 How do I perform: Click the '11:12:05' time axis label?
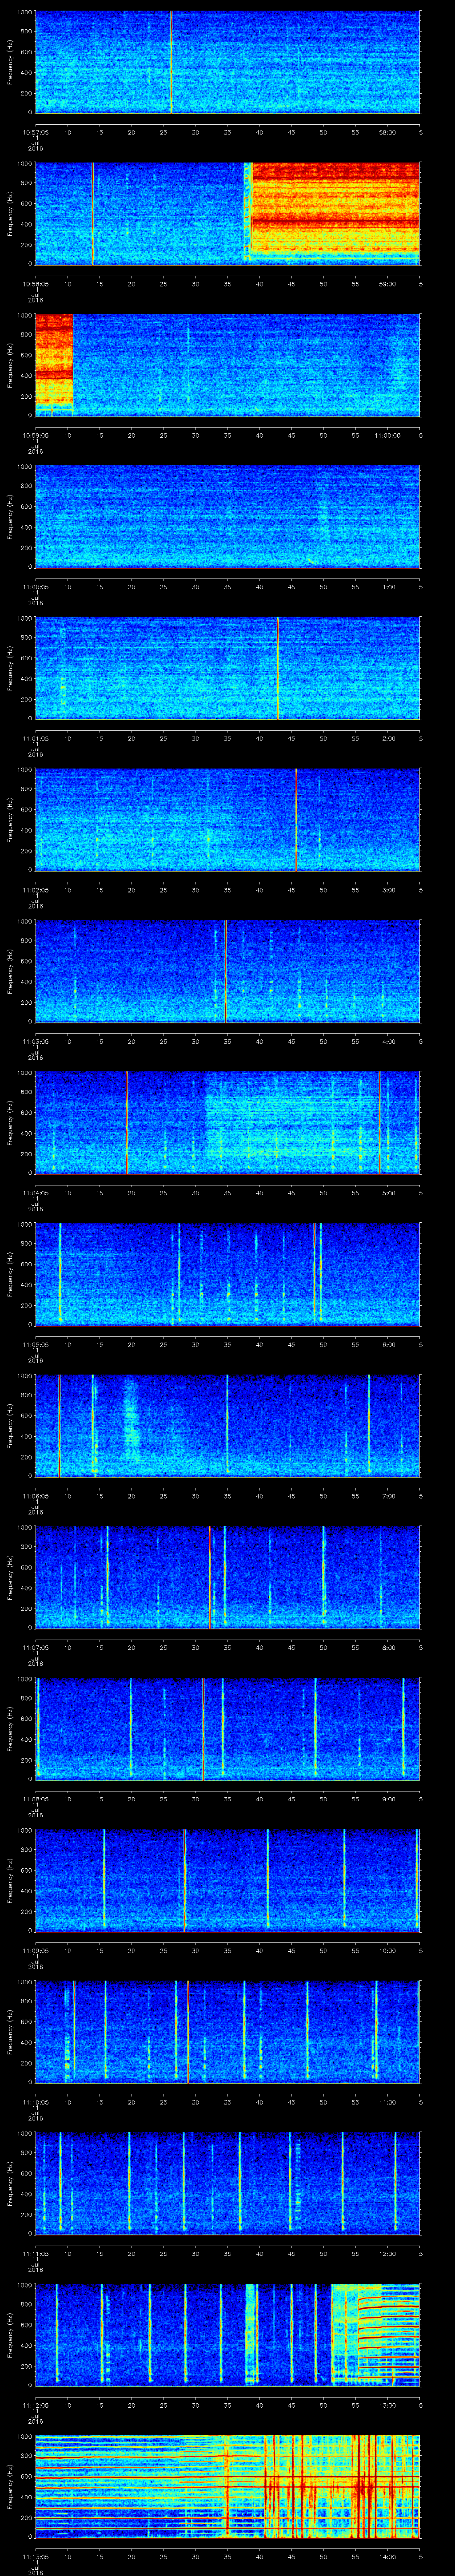[36, 2404]
